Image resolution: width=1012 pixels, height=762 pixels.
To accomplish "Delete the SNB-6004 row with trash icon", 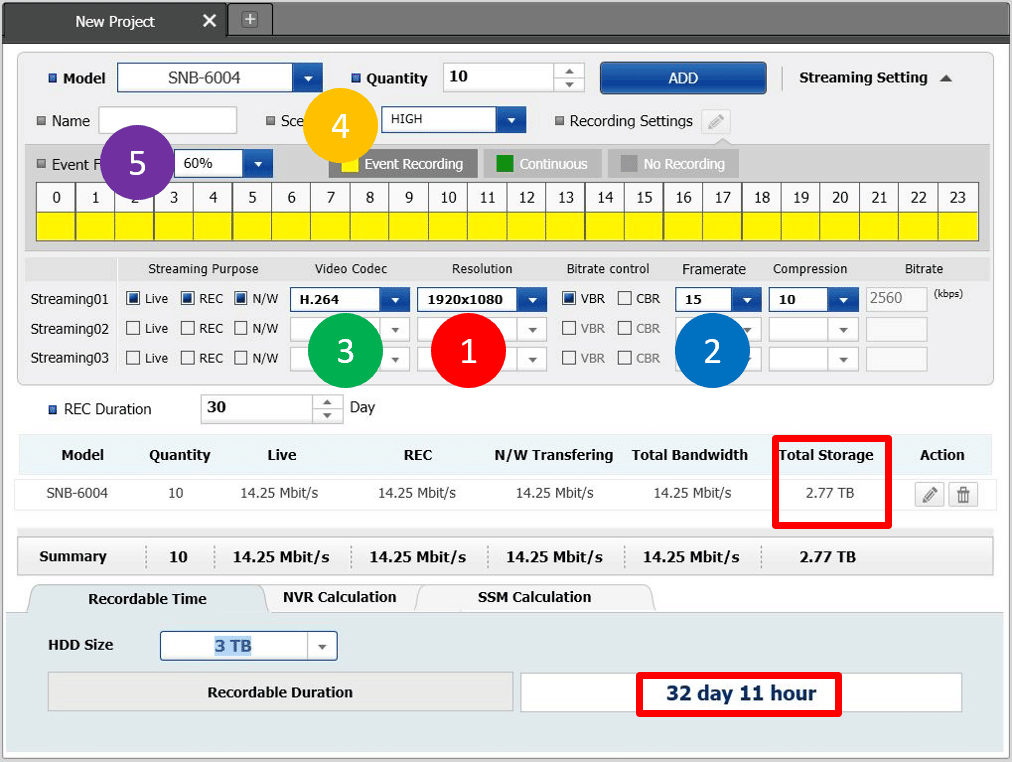I will [x=963, y=494].
